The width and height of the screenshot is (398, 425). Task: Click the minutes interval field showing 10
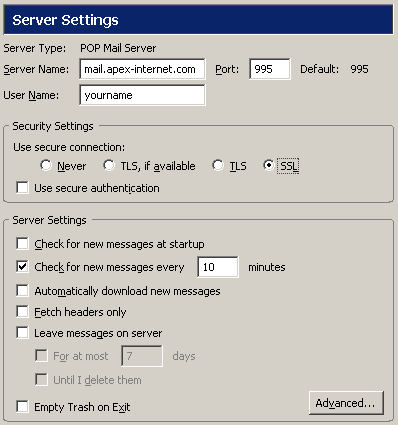218,267
